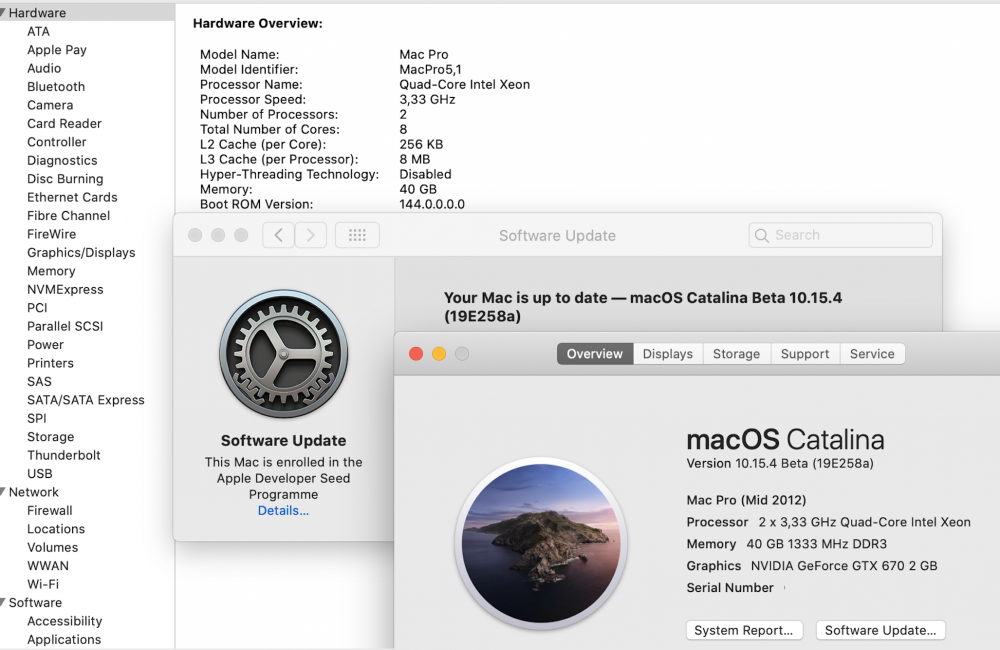Image resolution: width=1000 pixels, height=650 pixels.
Task: Select Storage in the System Report sidebar
Action: [50, 437]
